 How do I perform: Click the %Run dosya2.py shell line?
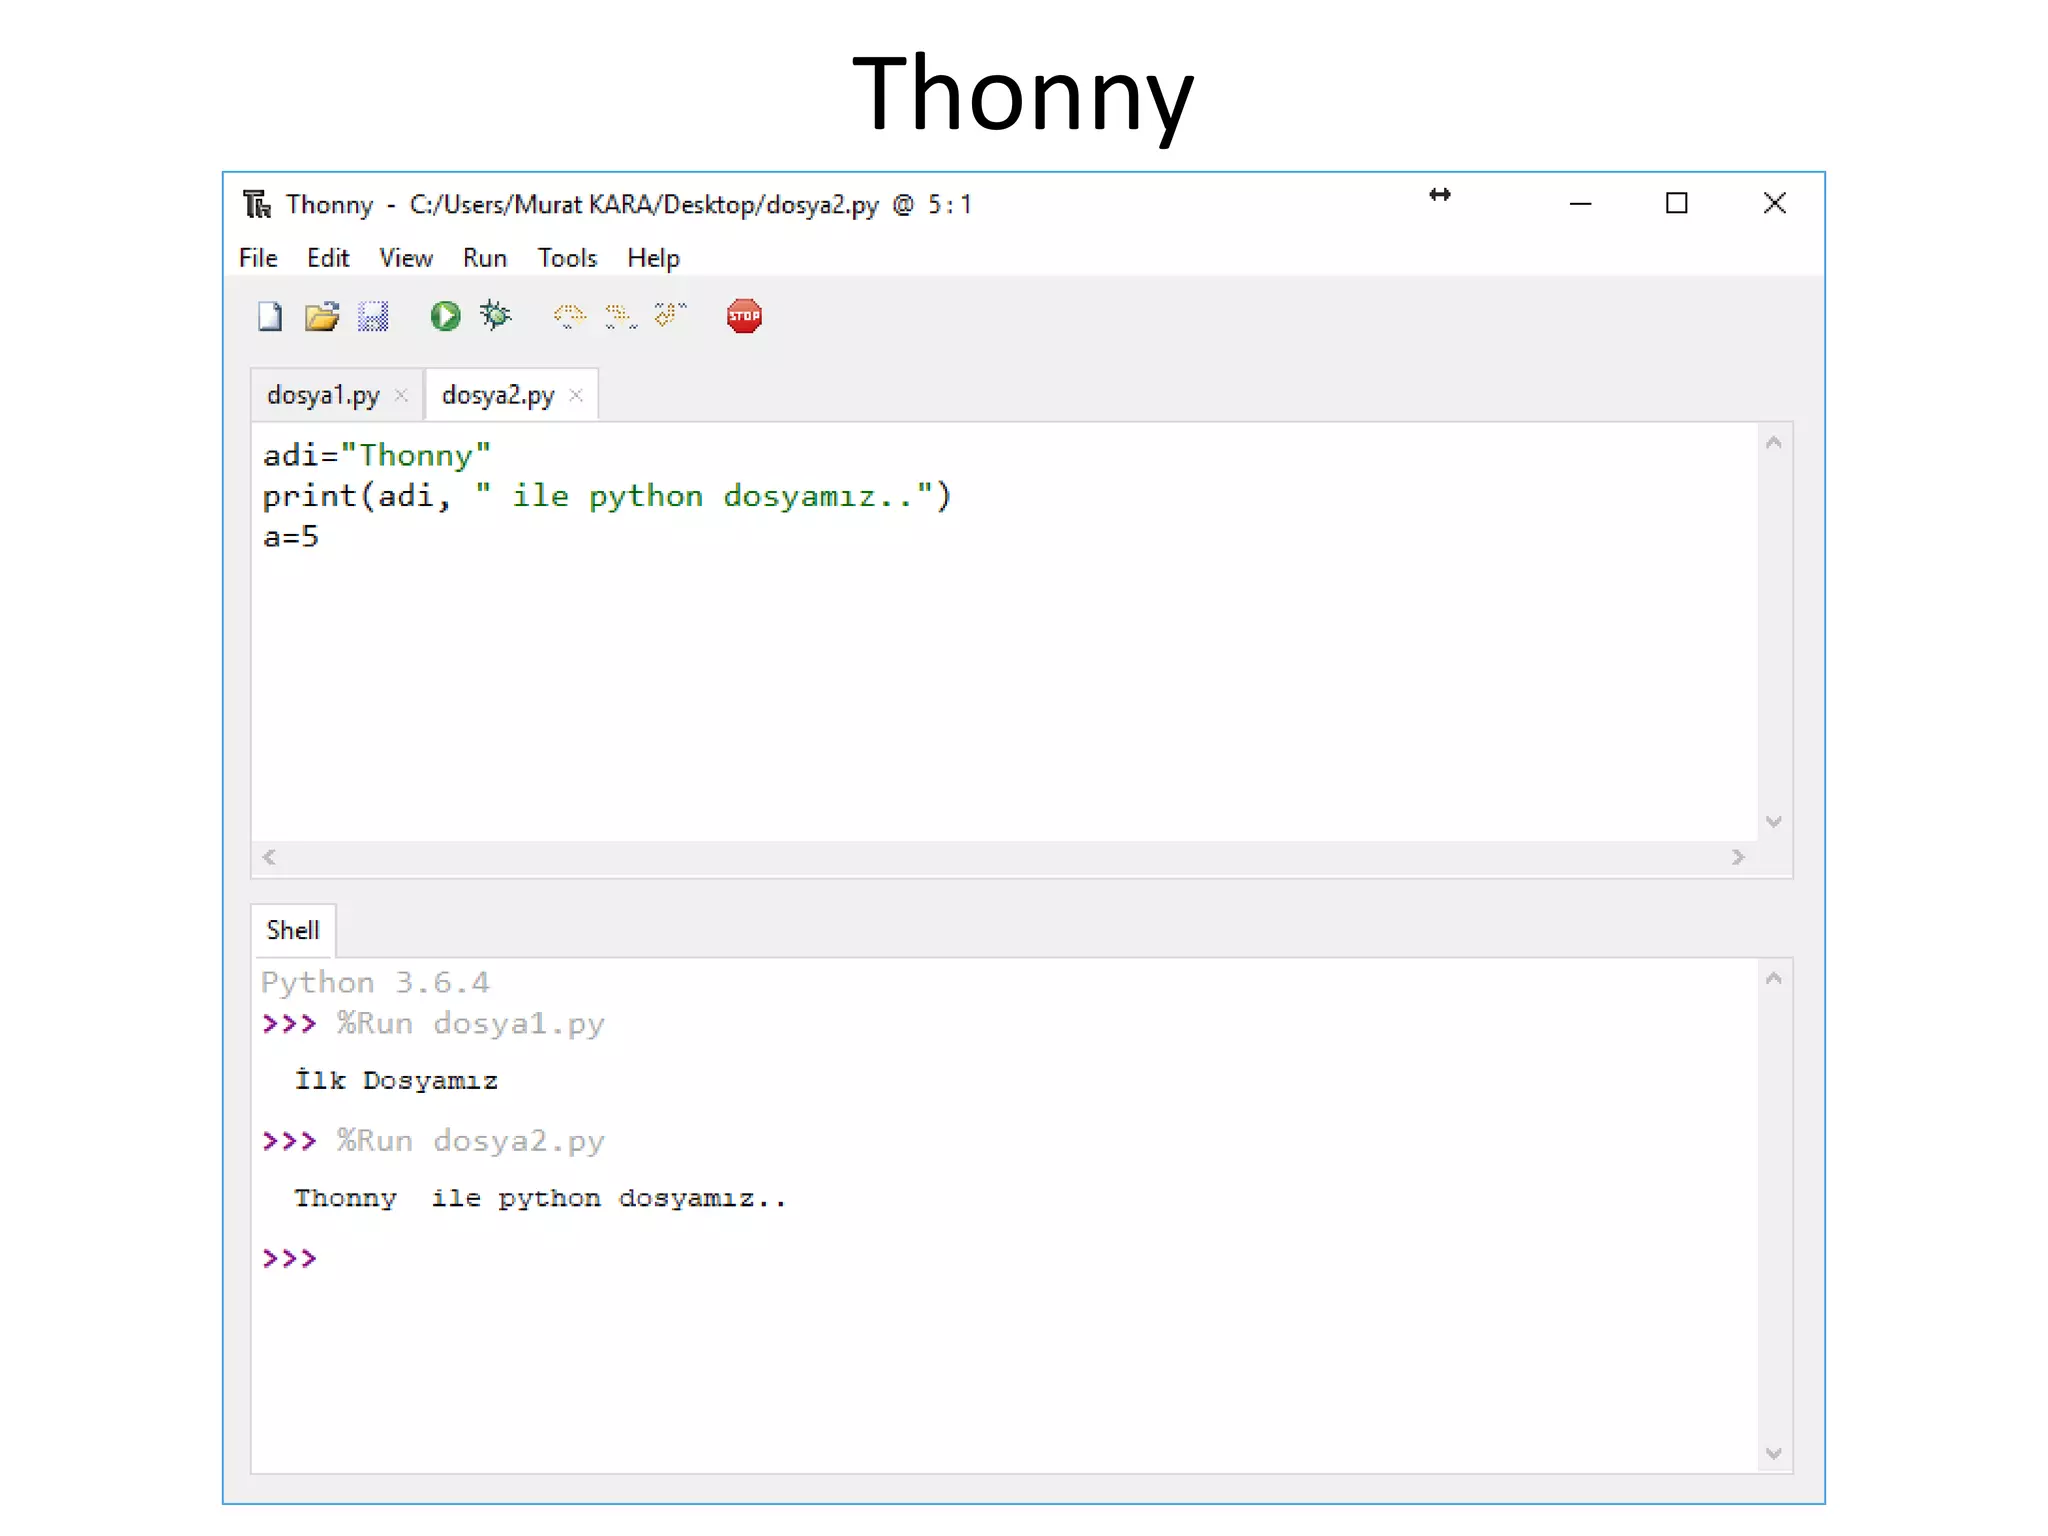[433, 1141]
